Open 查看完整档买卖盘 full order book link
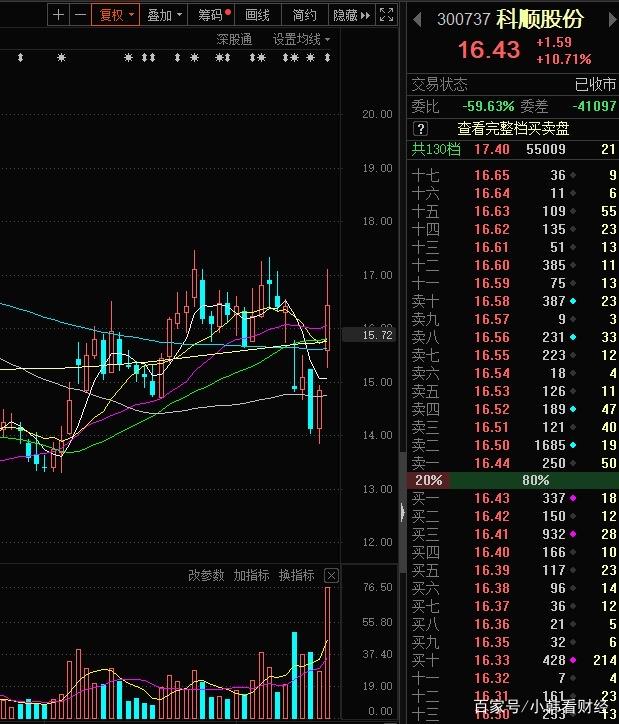 (x=514, y=129)
